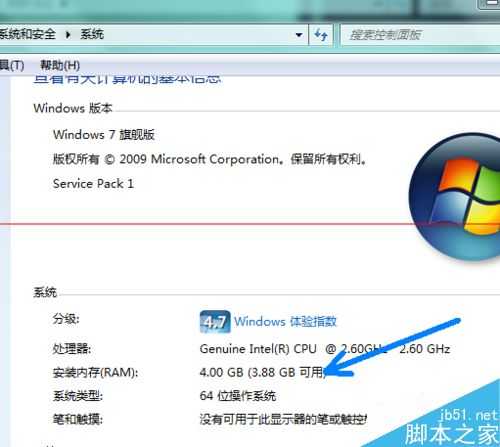Click the processor info text line

325,349
